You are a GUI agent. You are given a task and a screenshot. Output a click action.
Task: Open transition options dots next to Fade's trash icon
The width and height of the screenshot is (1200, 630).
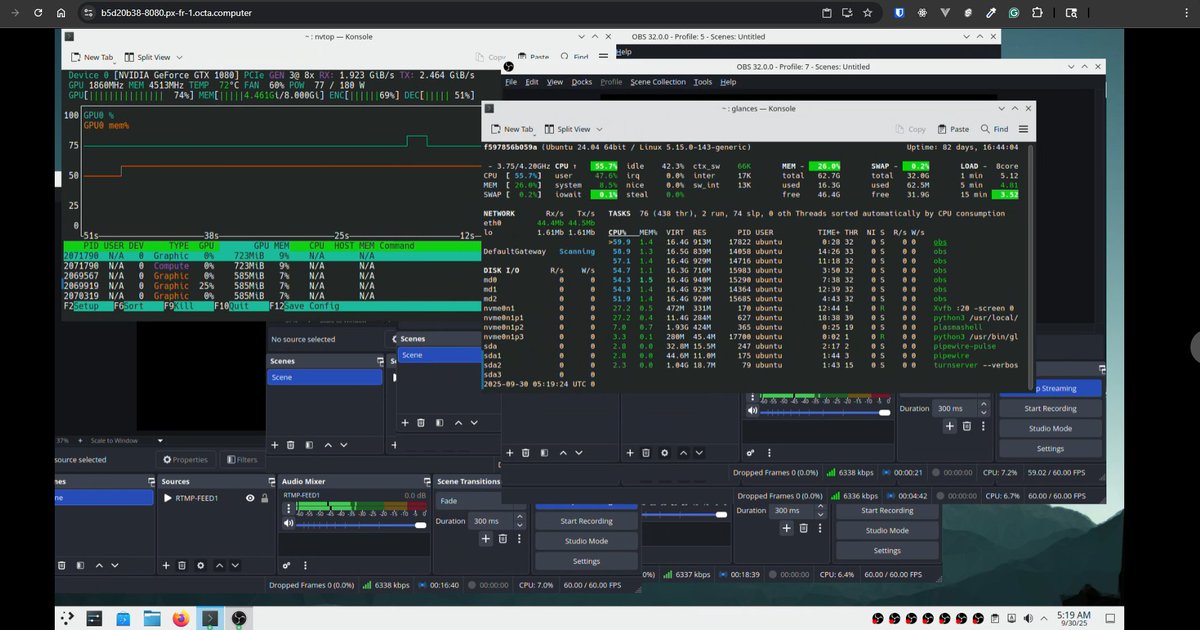tap(519, 538)
